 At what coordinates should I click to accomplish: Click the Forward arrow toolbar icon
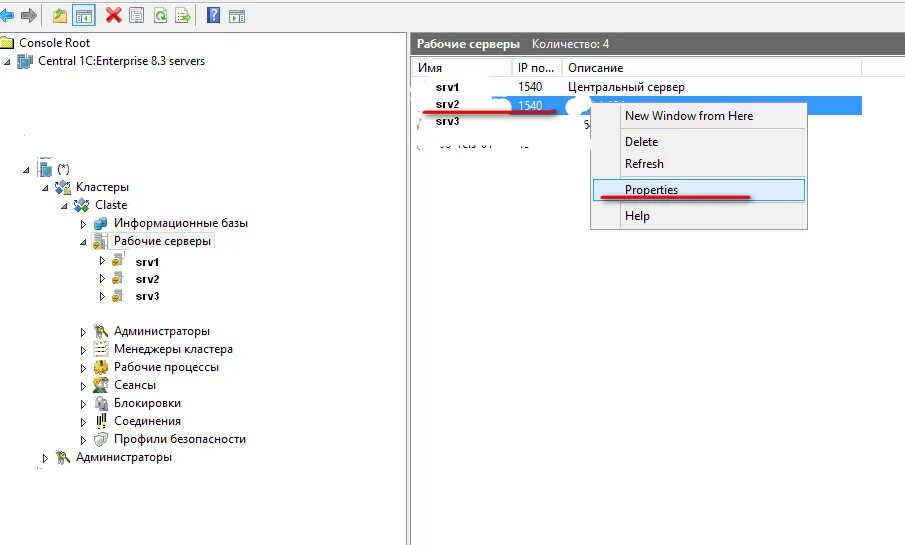coord(28,16)
